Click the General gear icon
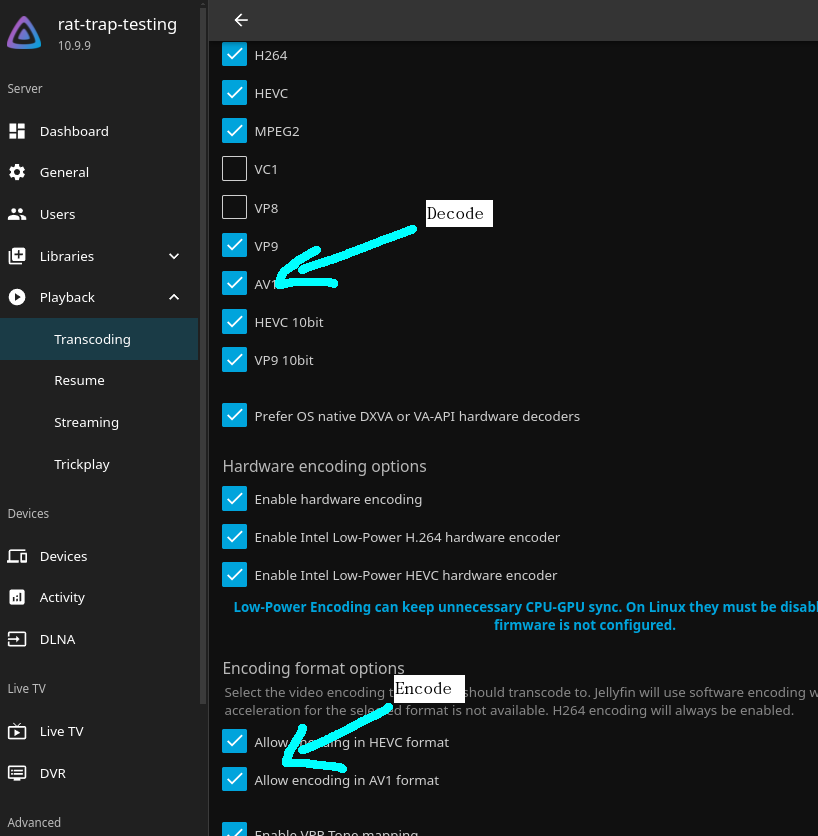818x836 pixels. [x=17, y=172]
